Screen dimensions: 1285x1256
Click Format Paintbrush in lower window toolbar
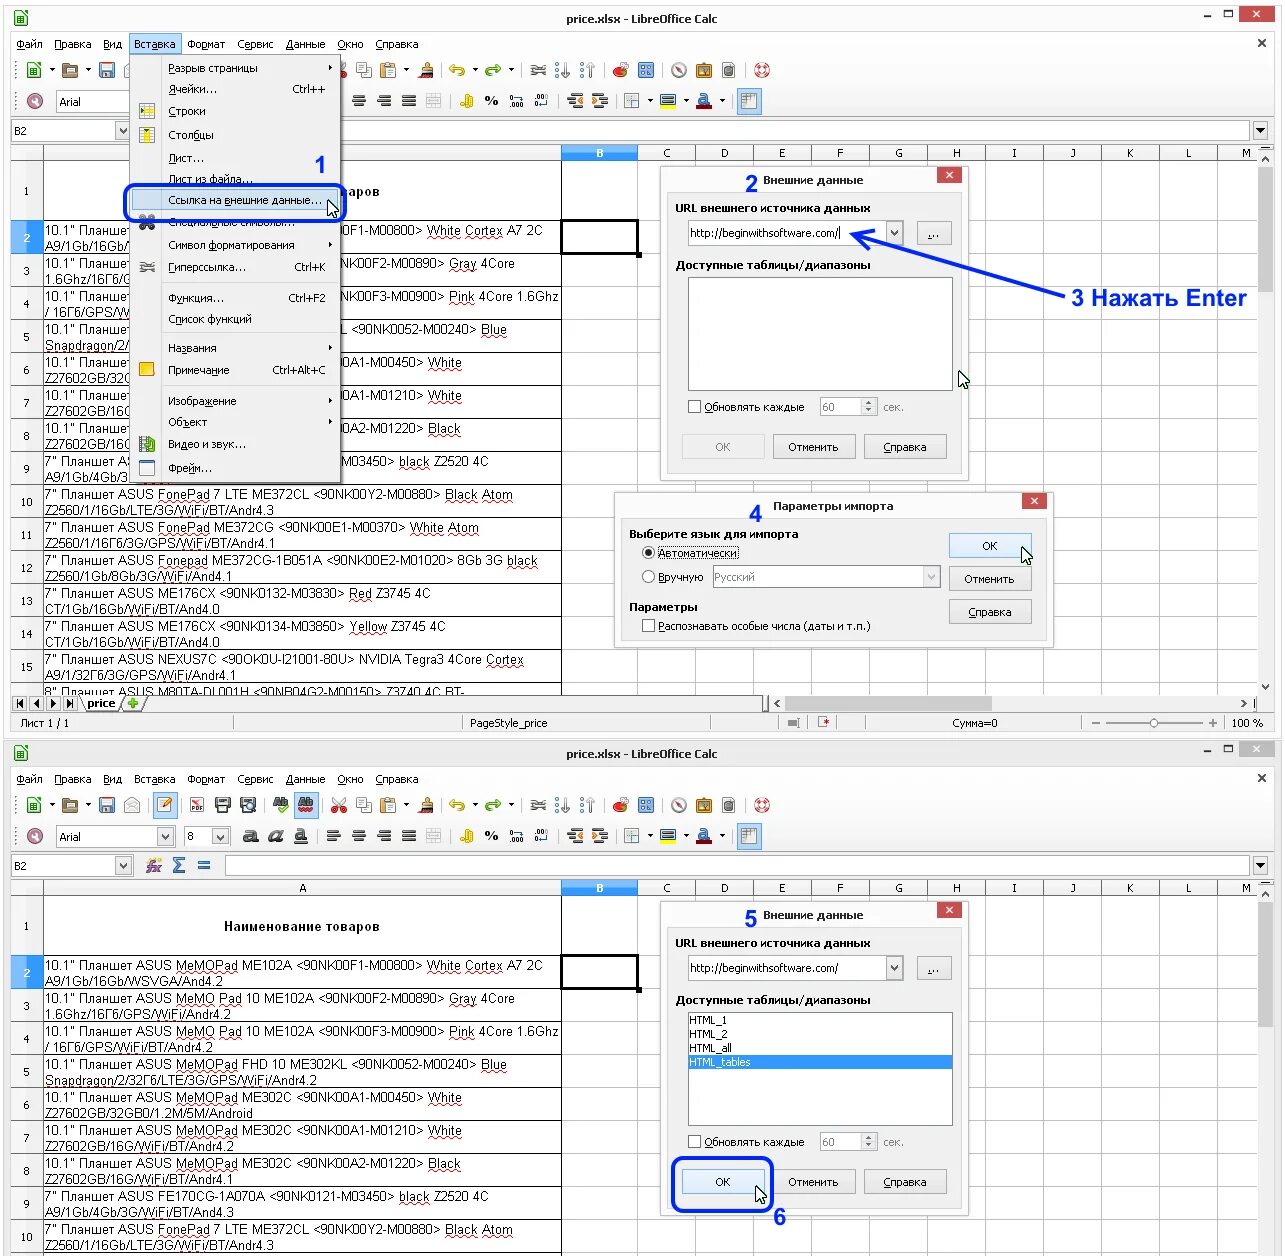pos(426,805)
